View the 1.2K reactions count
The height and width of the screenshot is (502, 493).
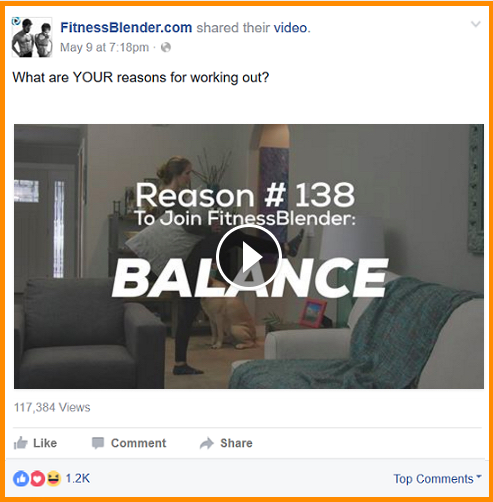[x=78, y=479]
